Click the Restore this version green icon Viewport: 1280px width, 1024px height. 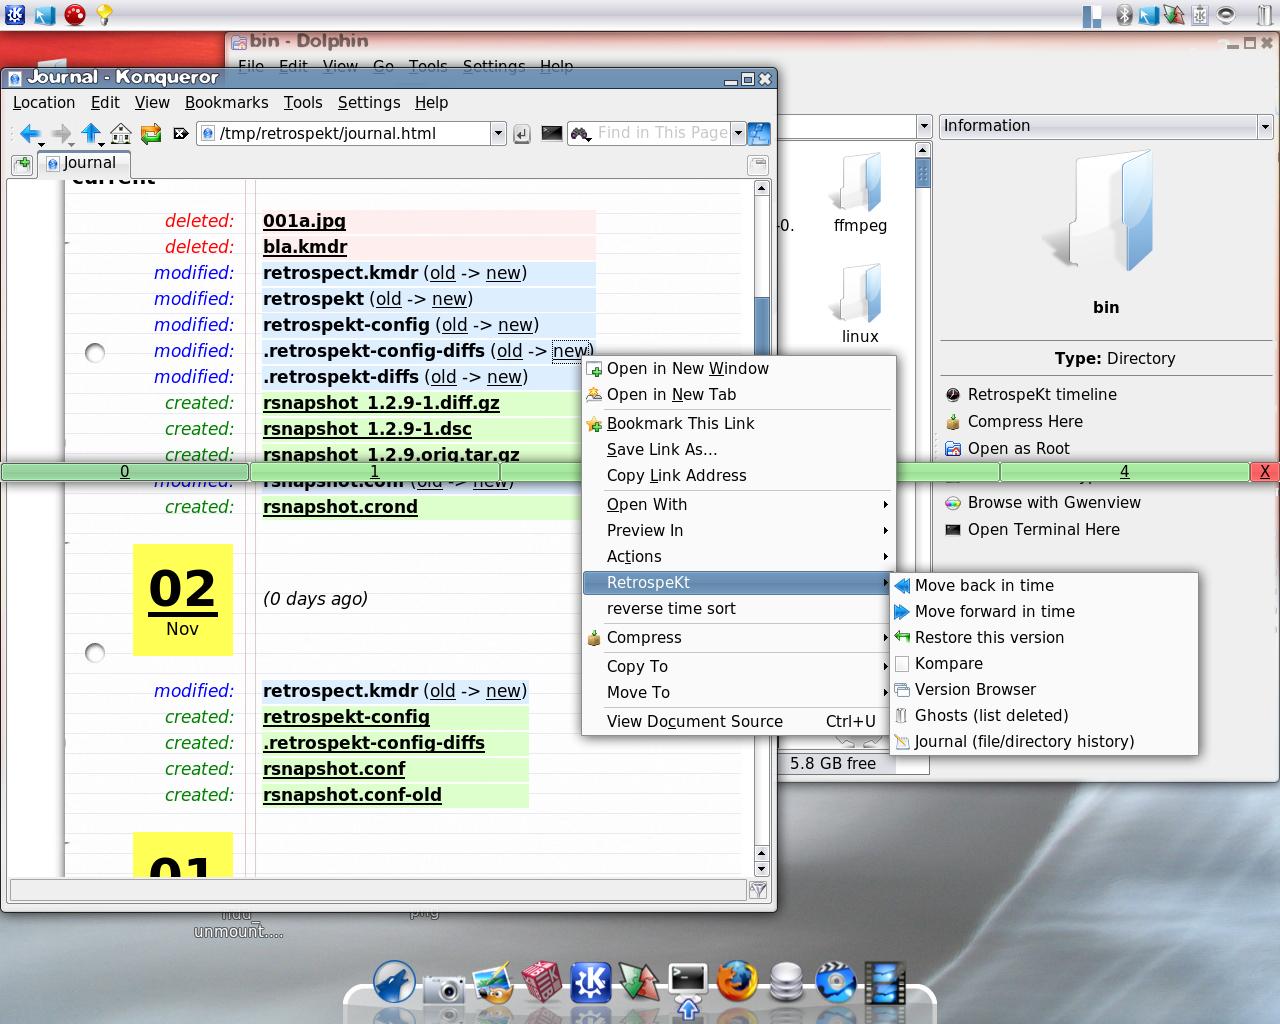click(x=902, y=637)
